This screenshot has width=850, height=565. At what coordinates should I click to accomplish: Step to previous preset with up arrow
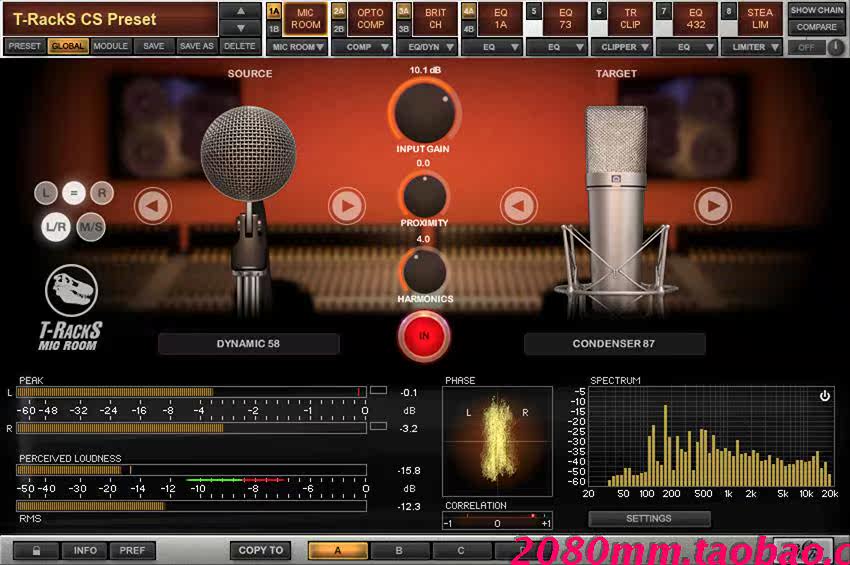click(241, 11)
